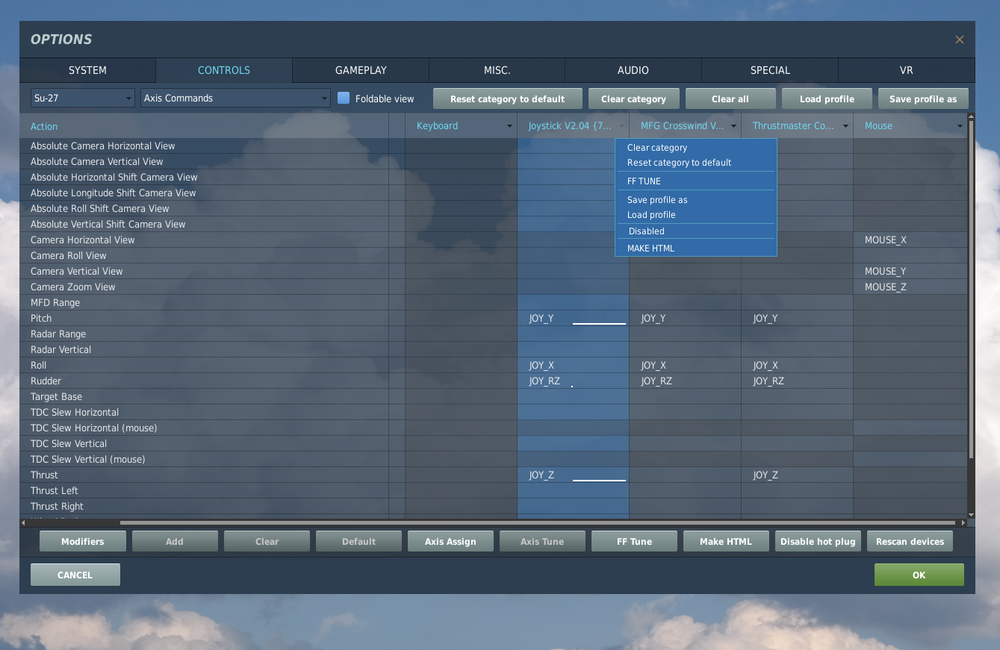
Task: Close the Options window with the X
Action: (x=959, y=40)
